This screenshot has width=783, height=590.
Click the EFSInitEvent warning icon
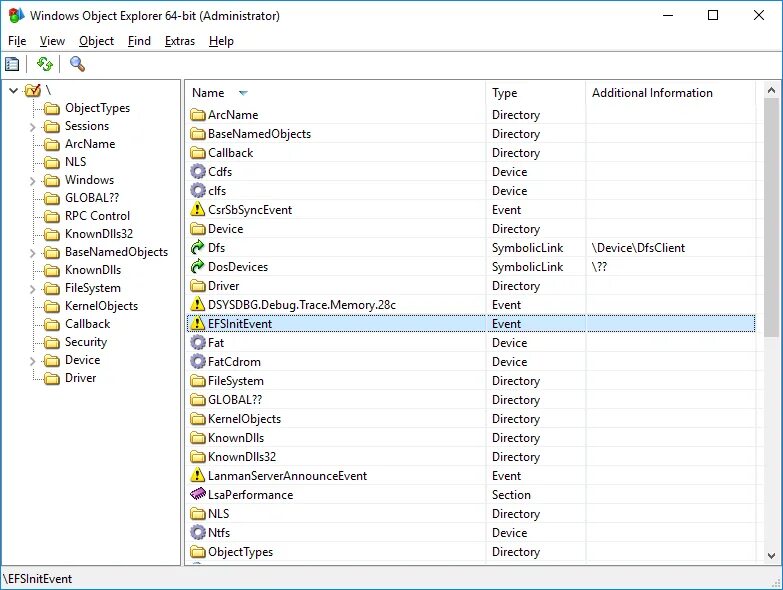coord(198,323)
